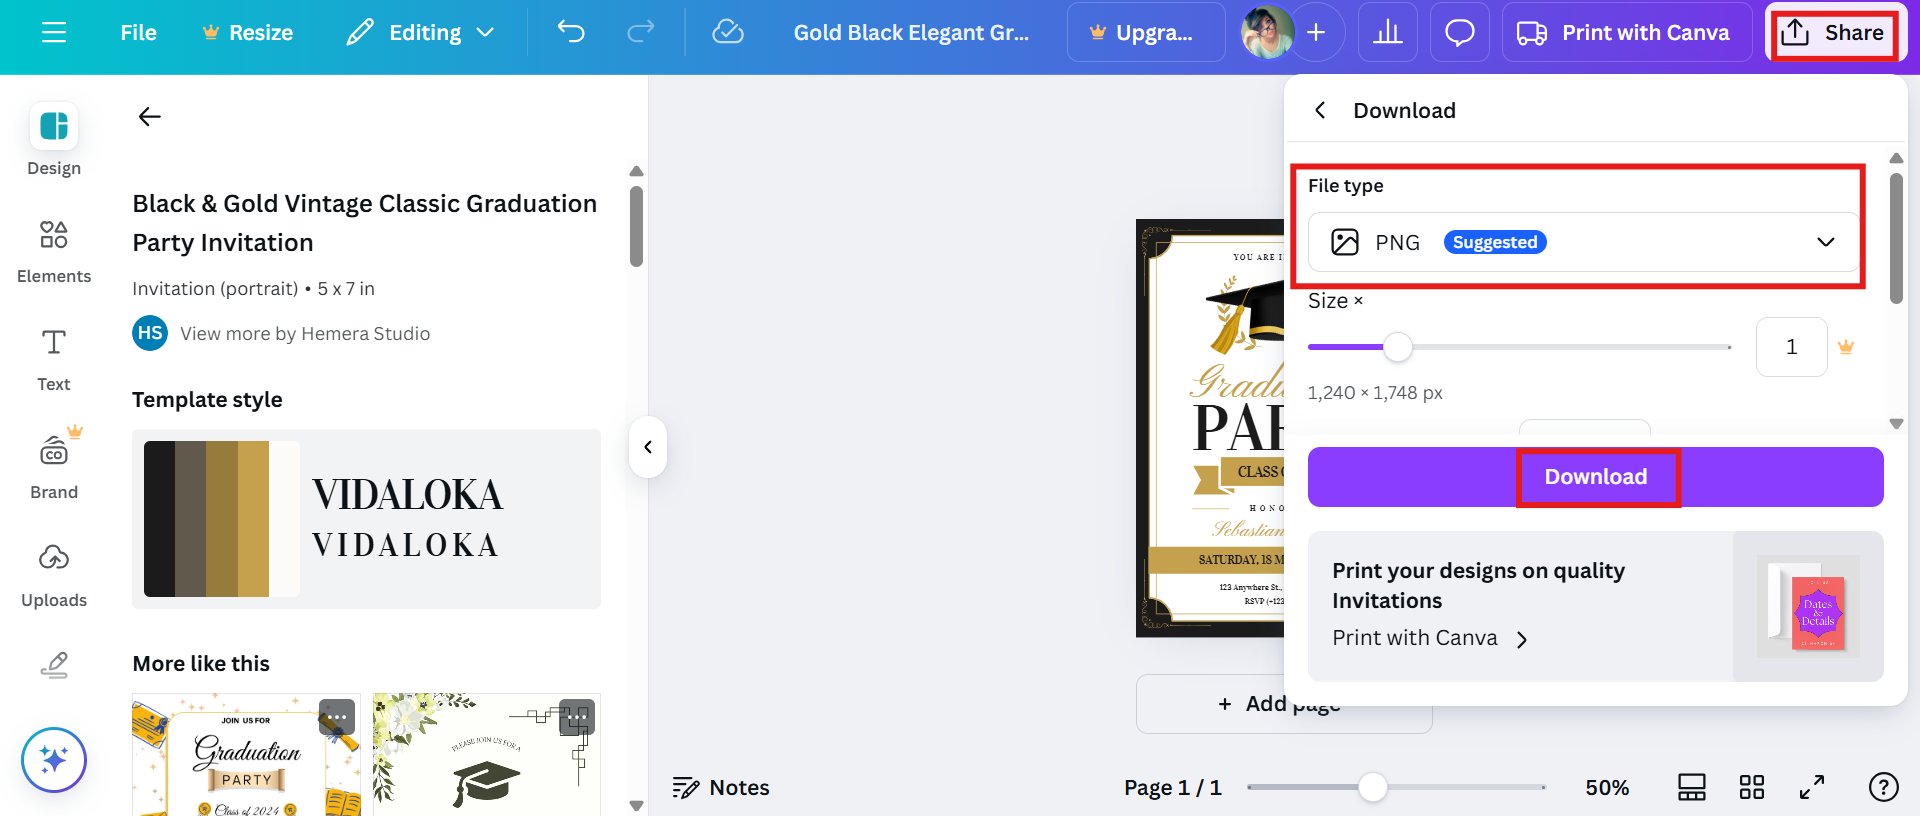Apply the Vidaloka font style
This screenshot has height=816, width=1920.
tap(406, 519)
